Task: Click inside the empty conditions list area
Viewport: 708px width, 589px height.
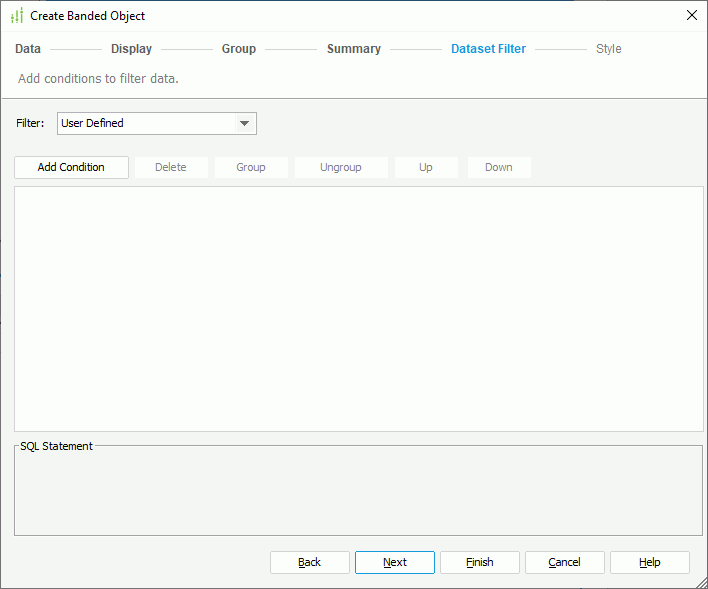Action: point(358,308)
